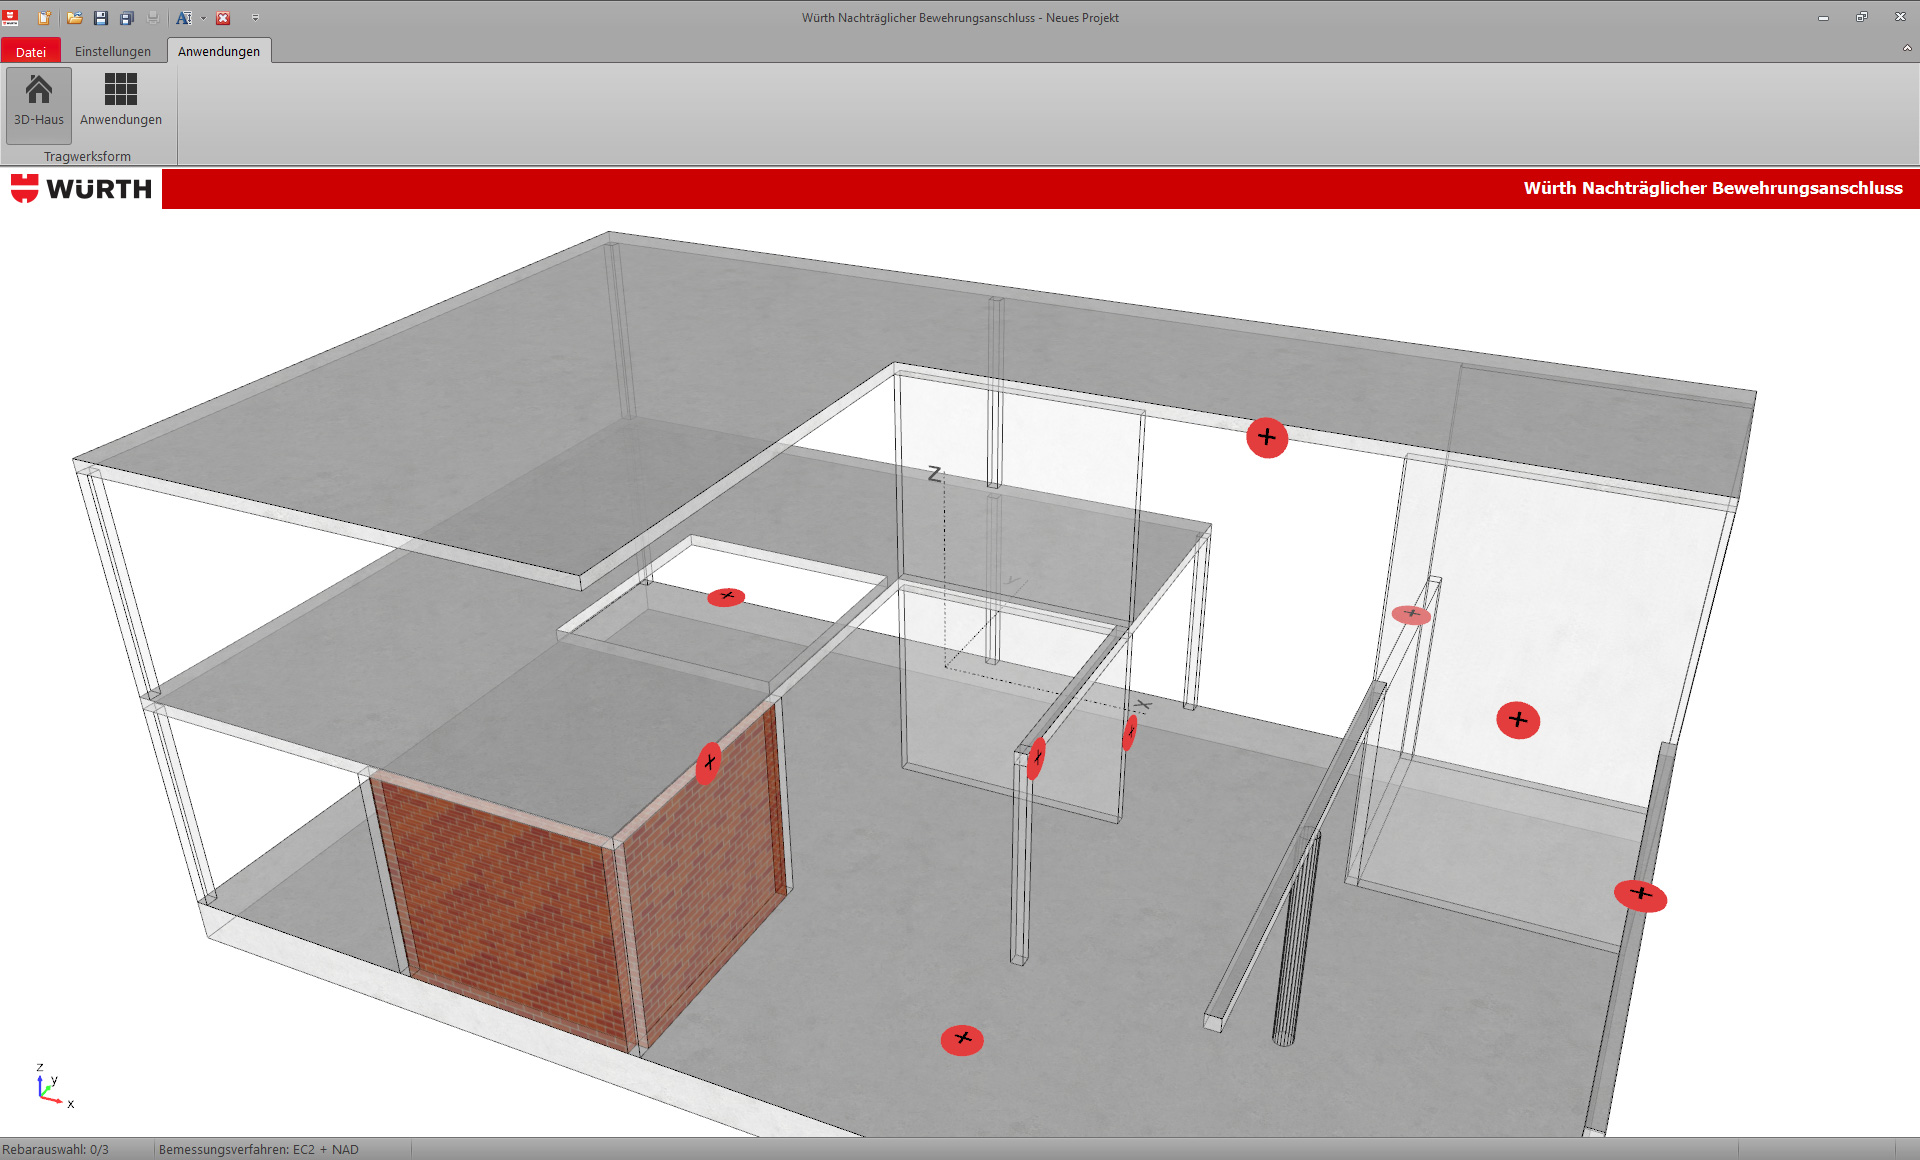Click the greyed-out printer icon
This screenshot has width=1920, height=1160.
pos(153,18)
